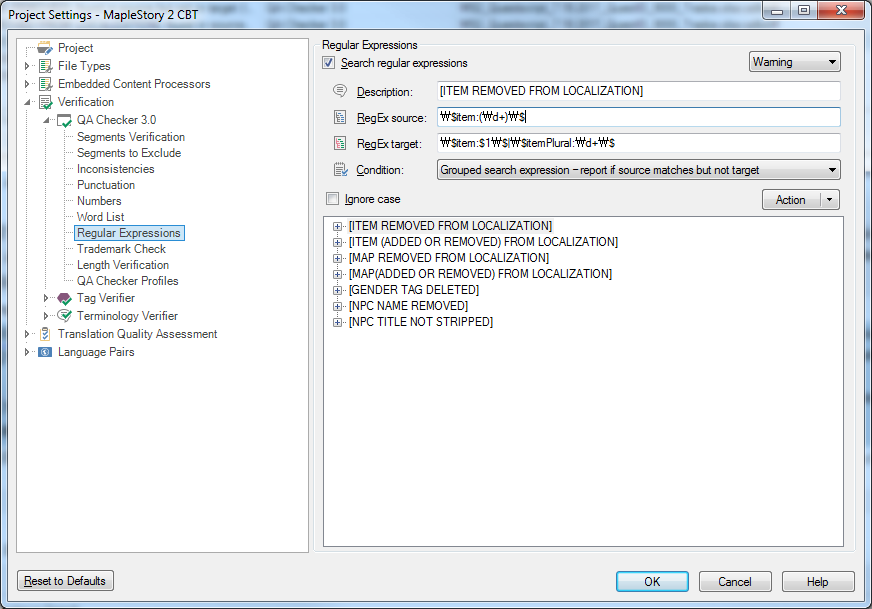Viewport: 872px width, 609px height.
Task: Select Regular Expressions tree item
Action: 129,233
